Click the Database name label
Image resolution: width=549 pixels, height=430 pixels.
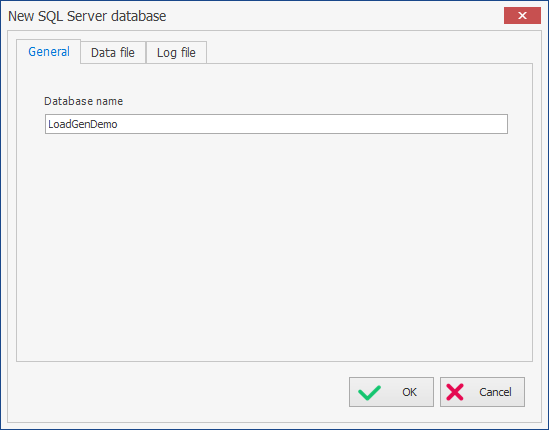(83, 101)
